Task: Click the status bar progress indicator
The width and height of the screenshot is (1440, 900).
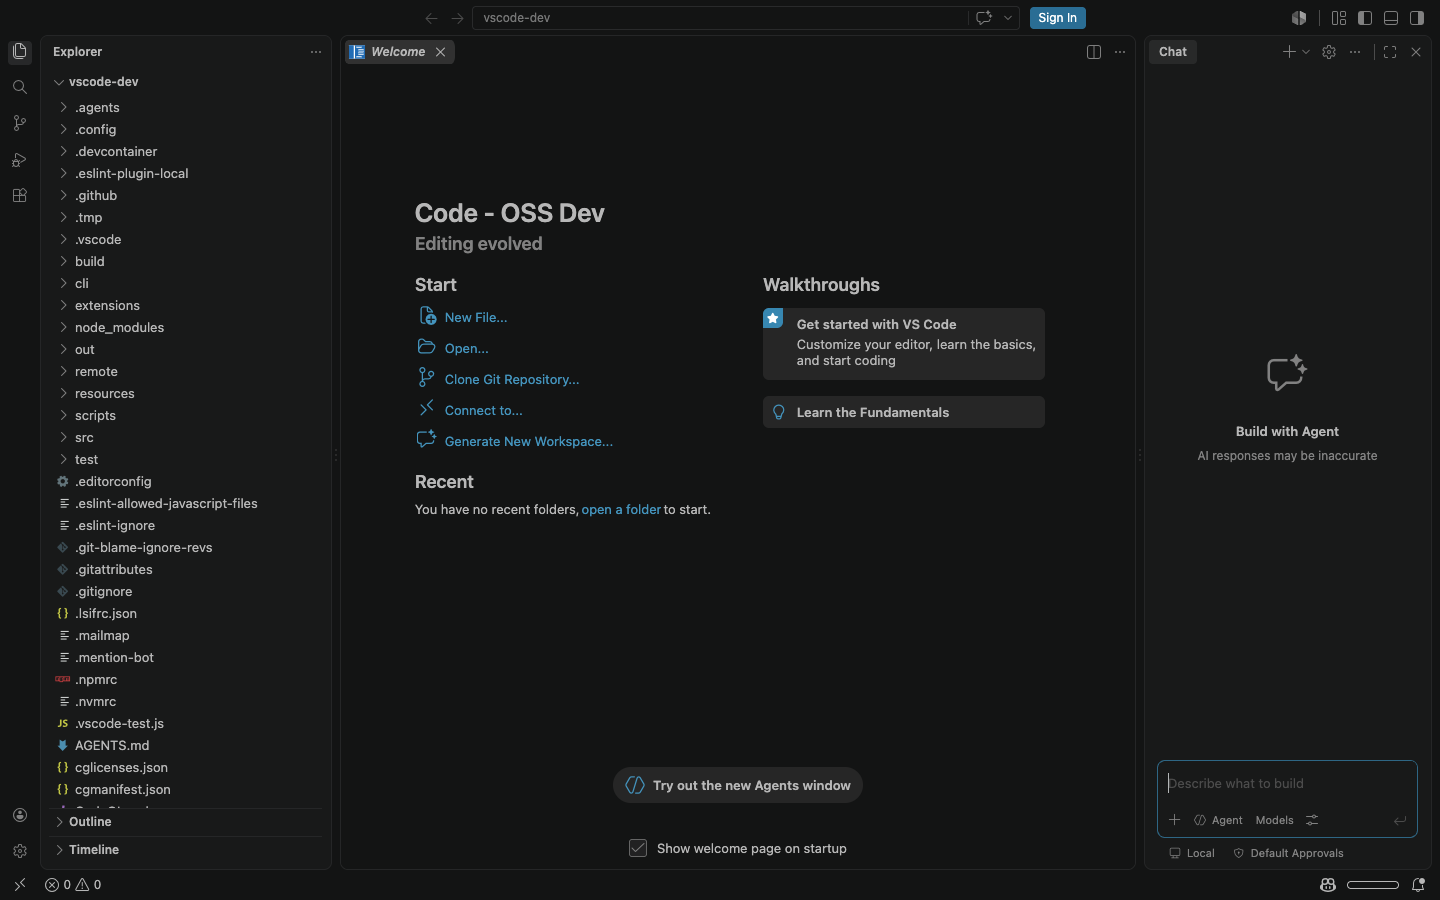Action: pyautogui.click(x=1373, y=885)
